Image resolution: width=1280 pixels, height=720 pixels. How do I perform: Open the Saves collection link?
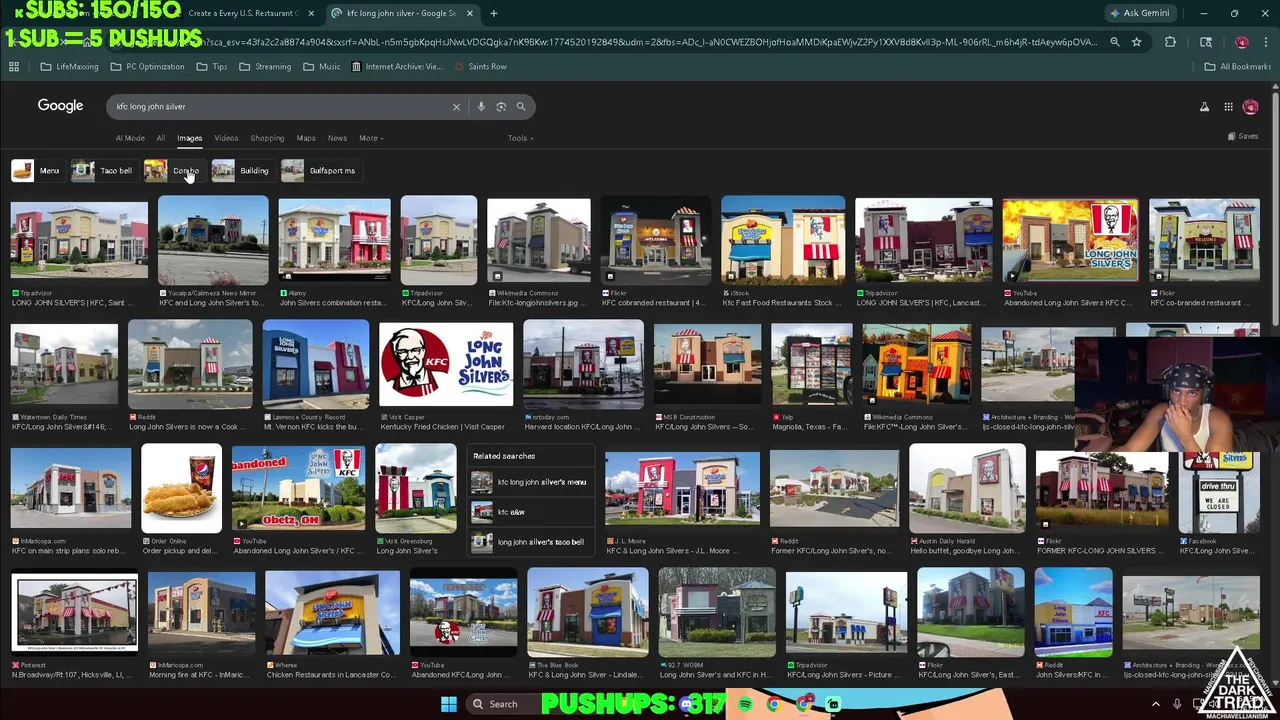(1243, 136)
